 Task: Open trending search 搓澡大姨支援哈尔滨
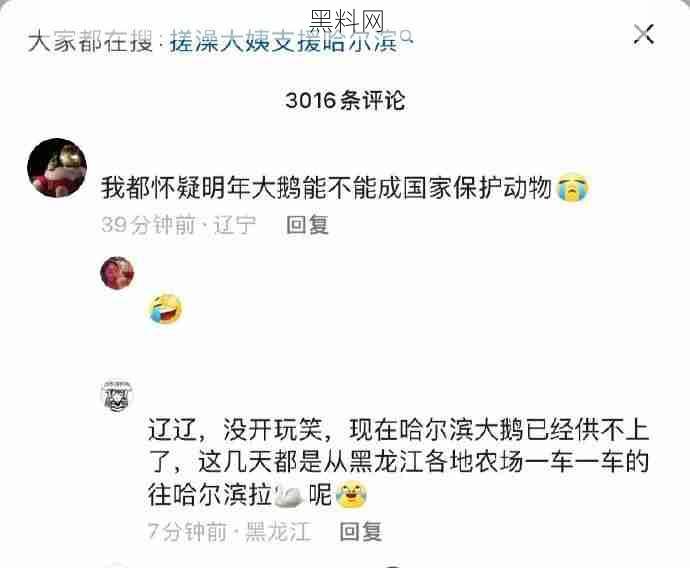(x=283, y=41)
